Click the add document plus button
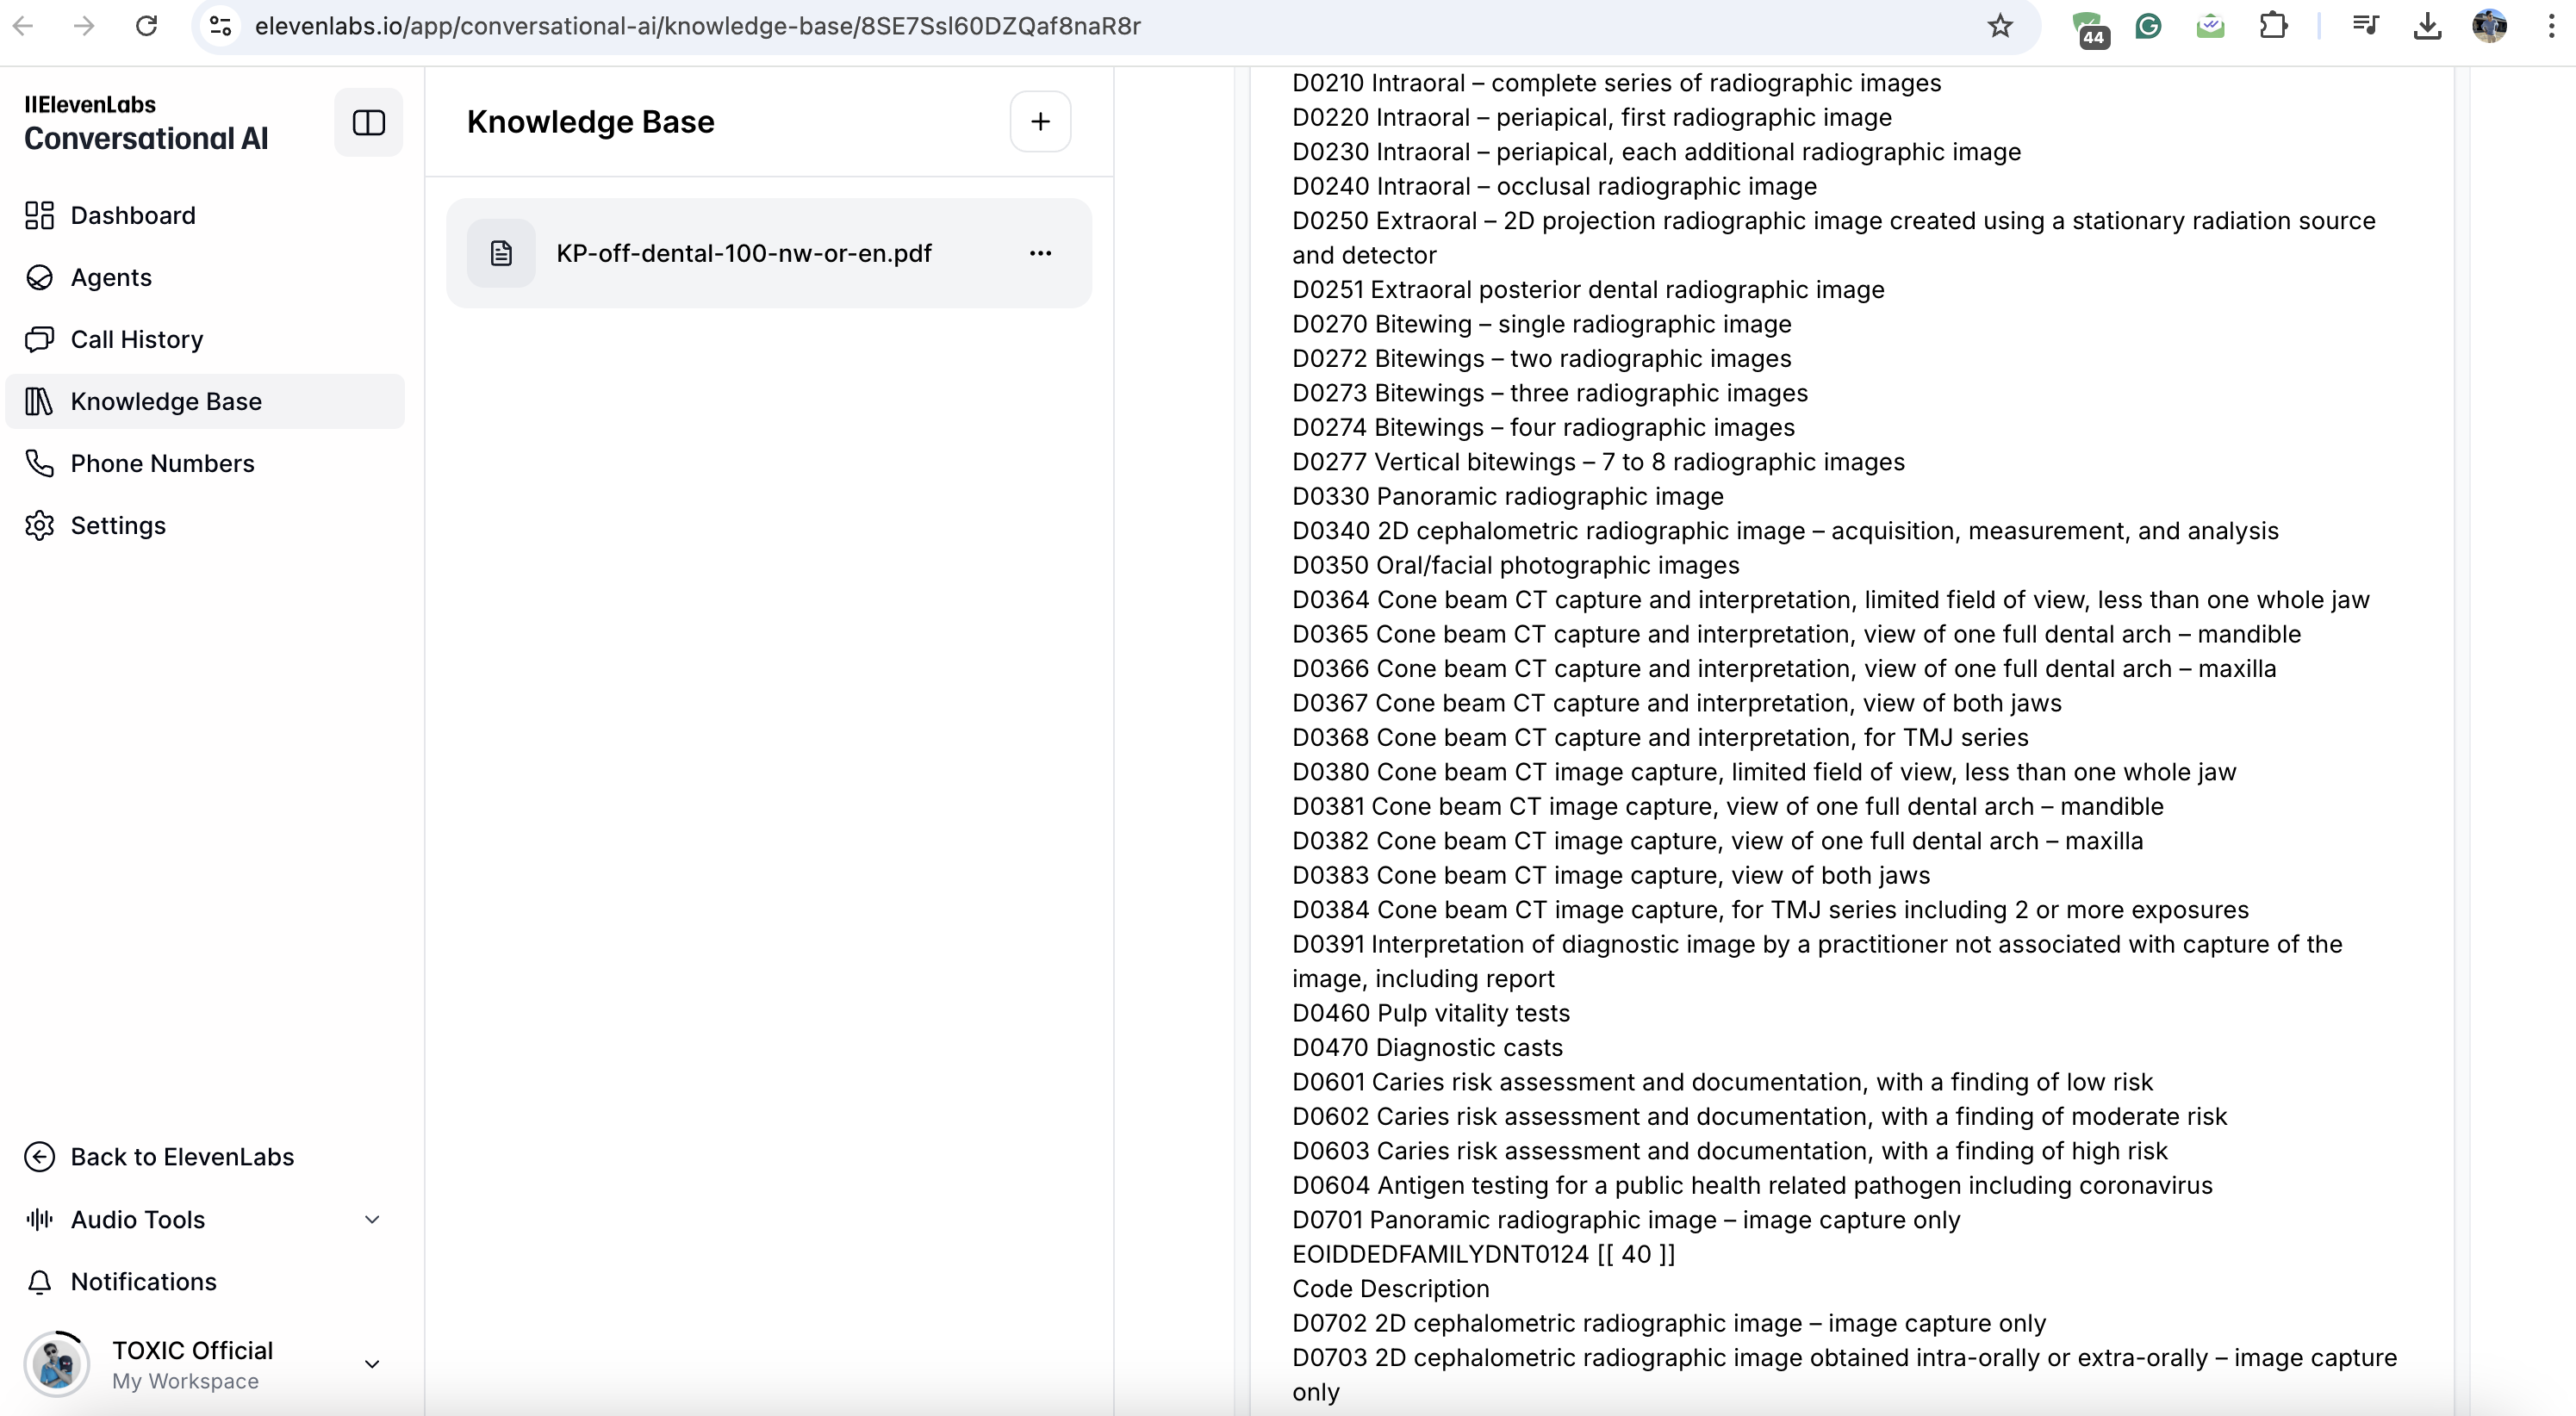 1040,122
